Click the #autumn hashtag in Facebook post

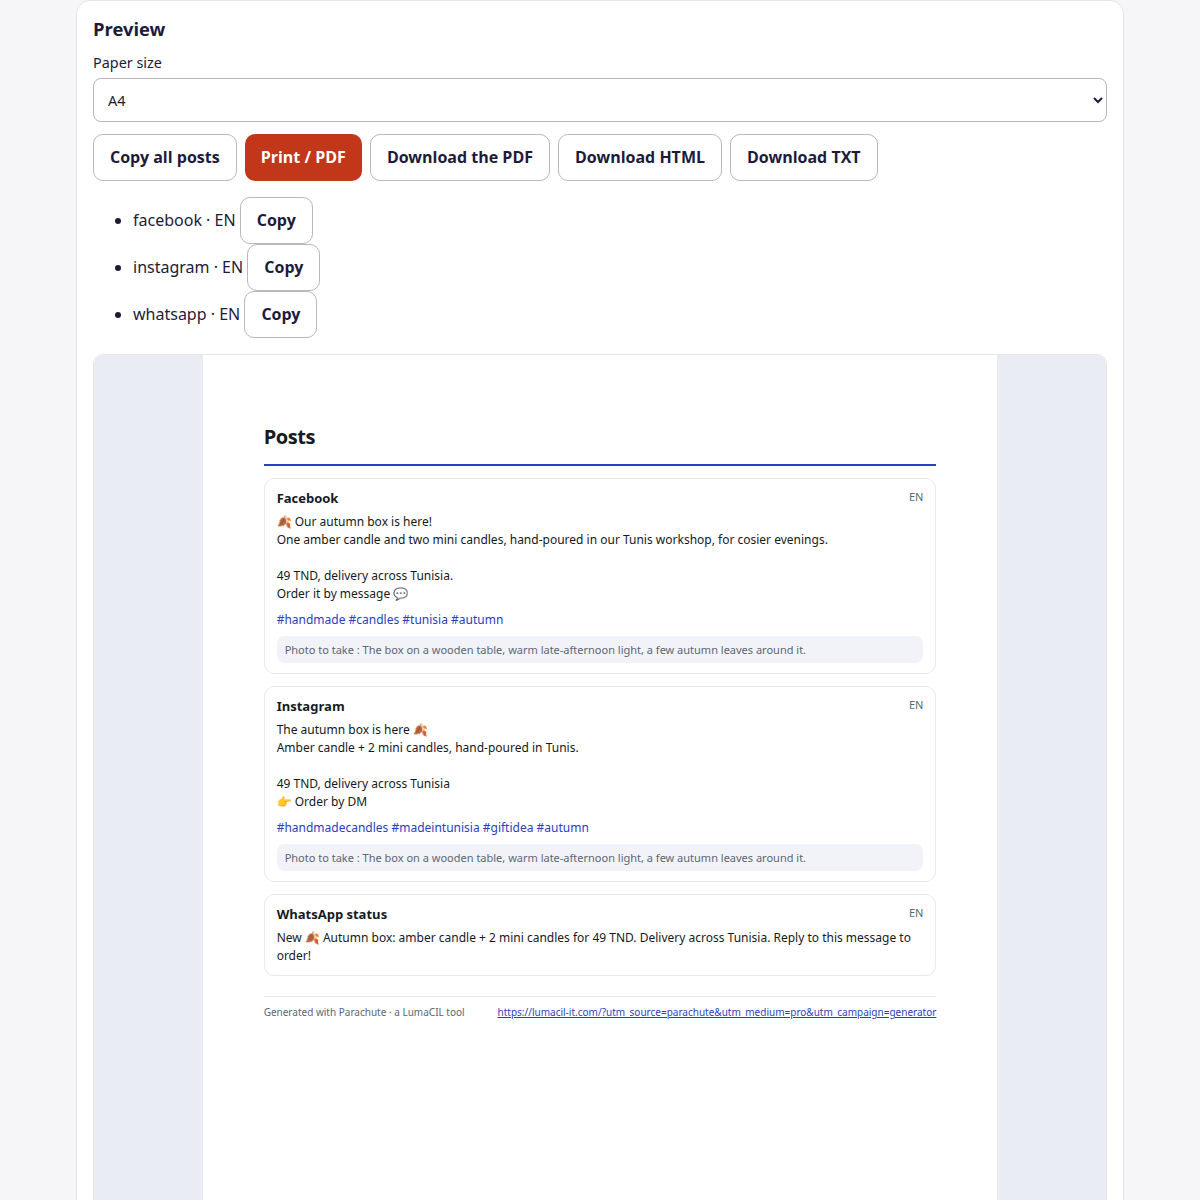477,619
